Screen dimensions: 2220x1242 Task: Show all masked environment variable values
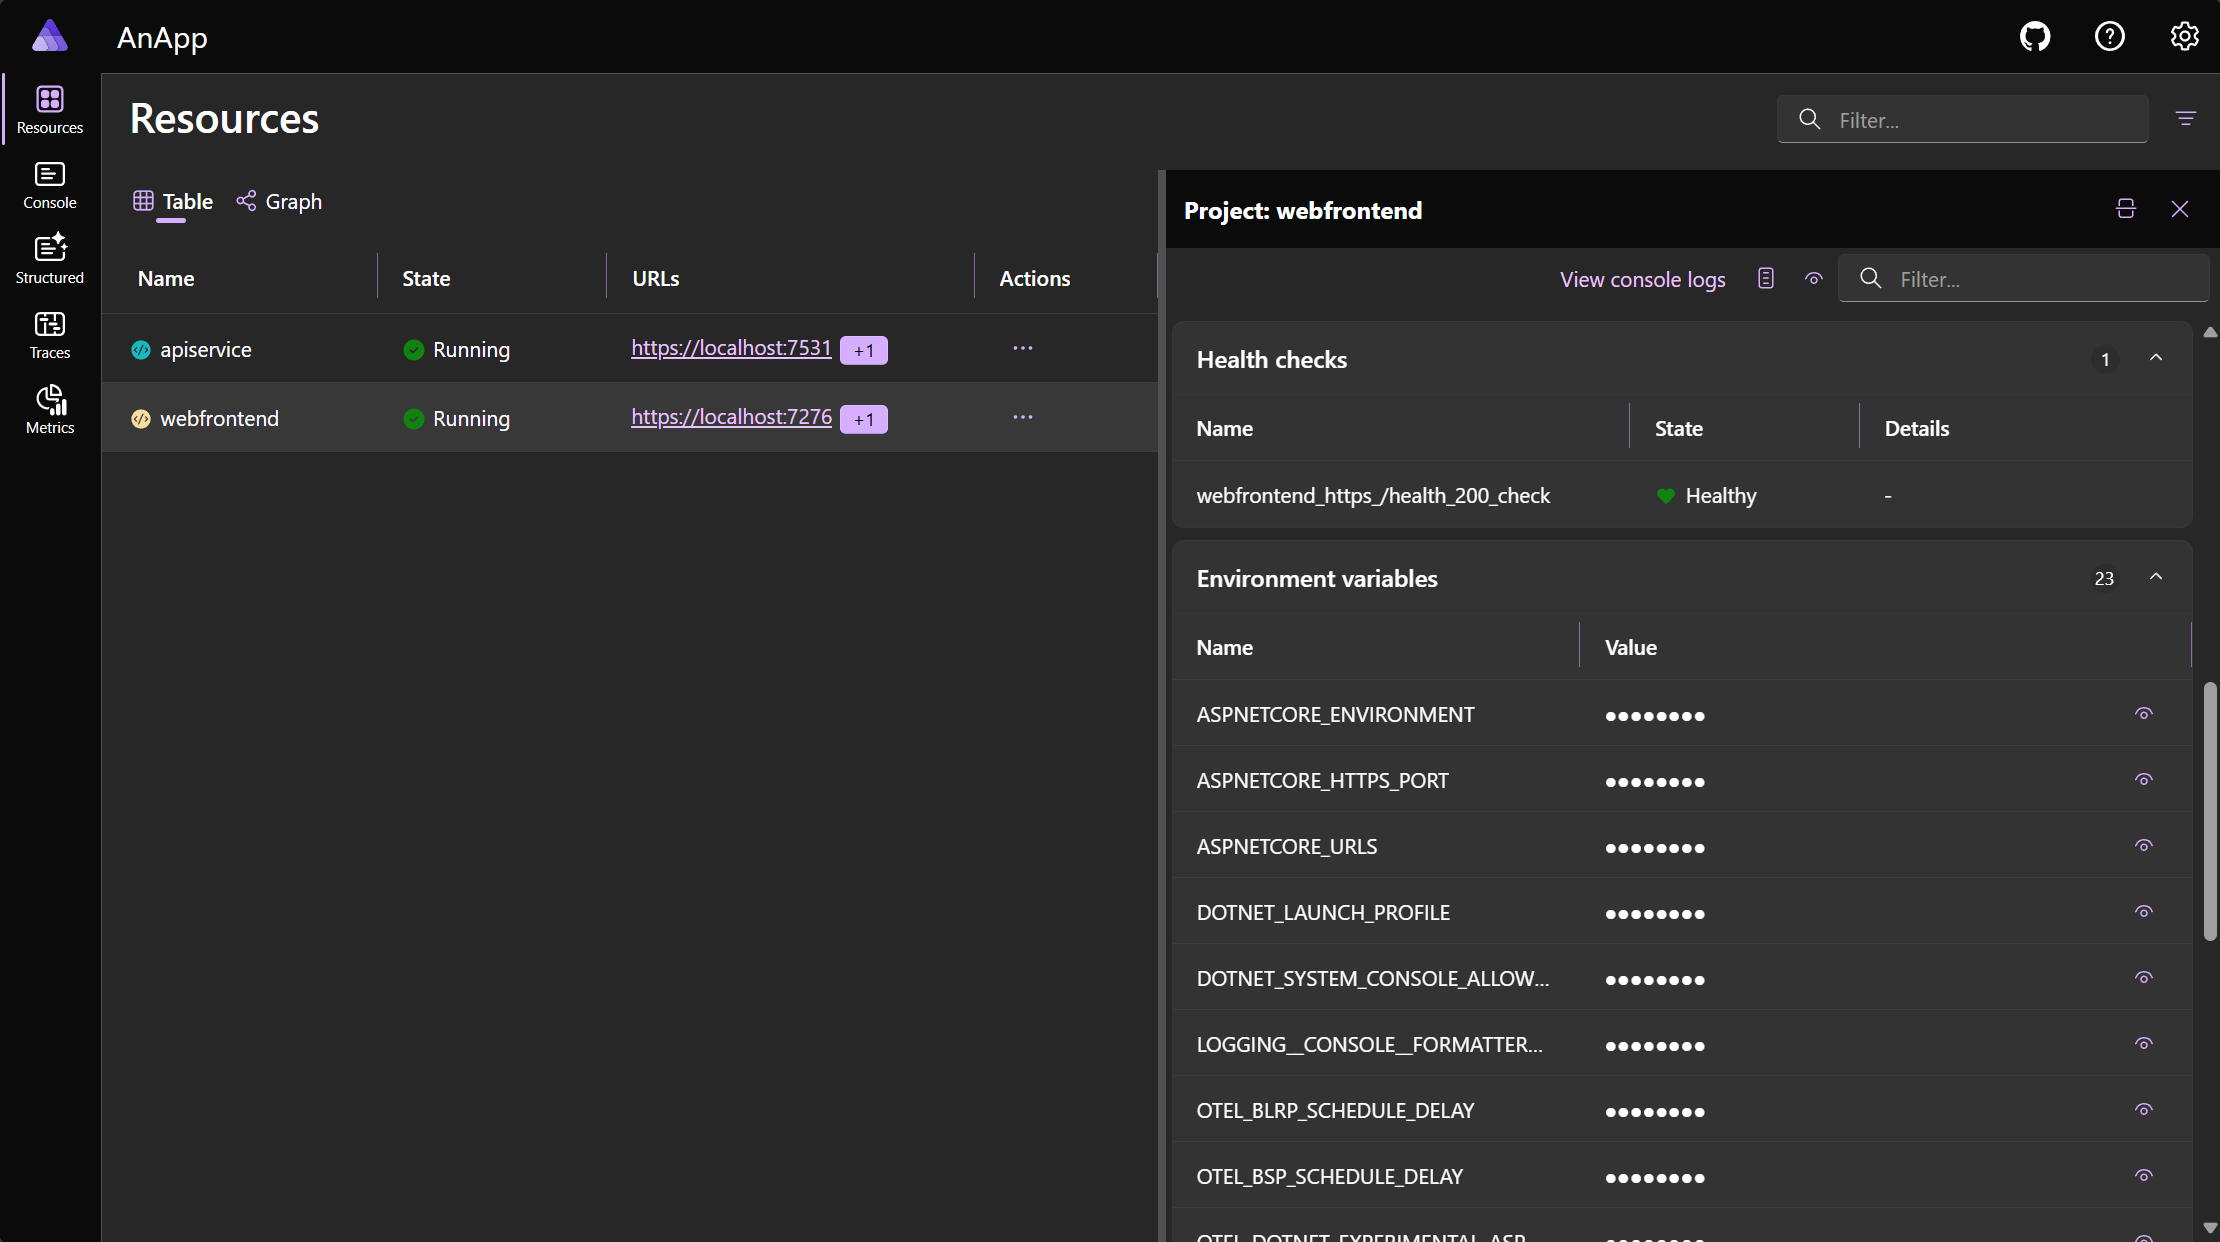click(1814, 279)
